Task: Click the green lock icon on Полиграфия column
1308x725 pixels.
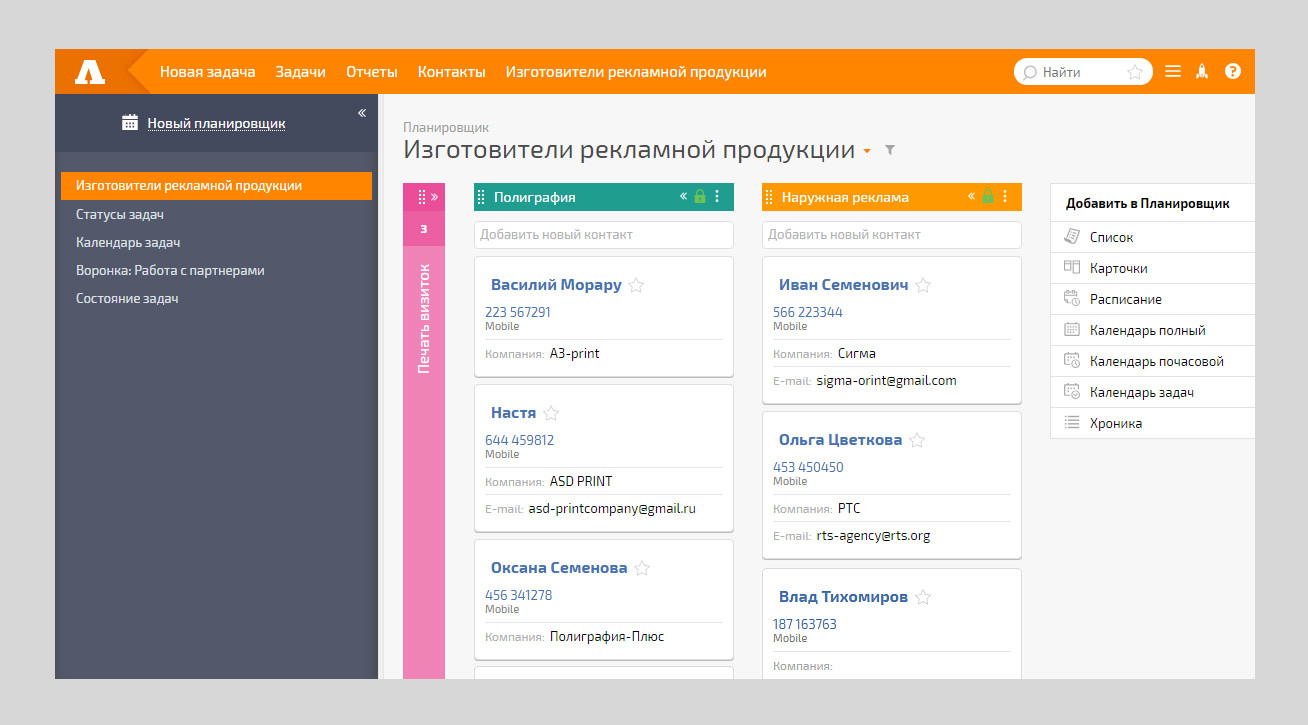Action: [x=700, y=197]
